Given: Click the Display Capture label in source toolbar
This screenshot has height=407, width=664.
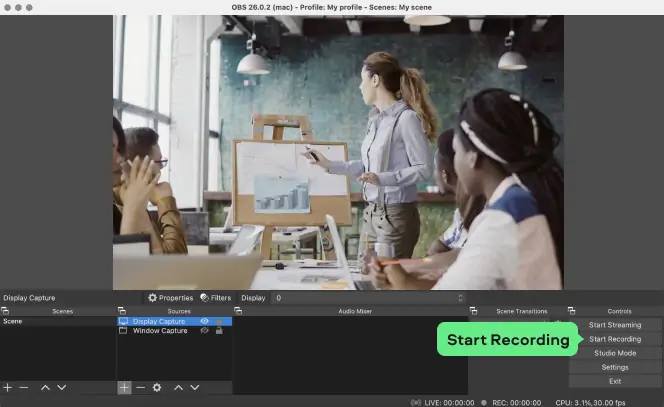Looking at the screenshot, I should 29,298.
